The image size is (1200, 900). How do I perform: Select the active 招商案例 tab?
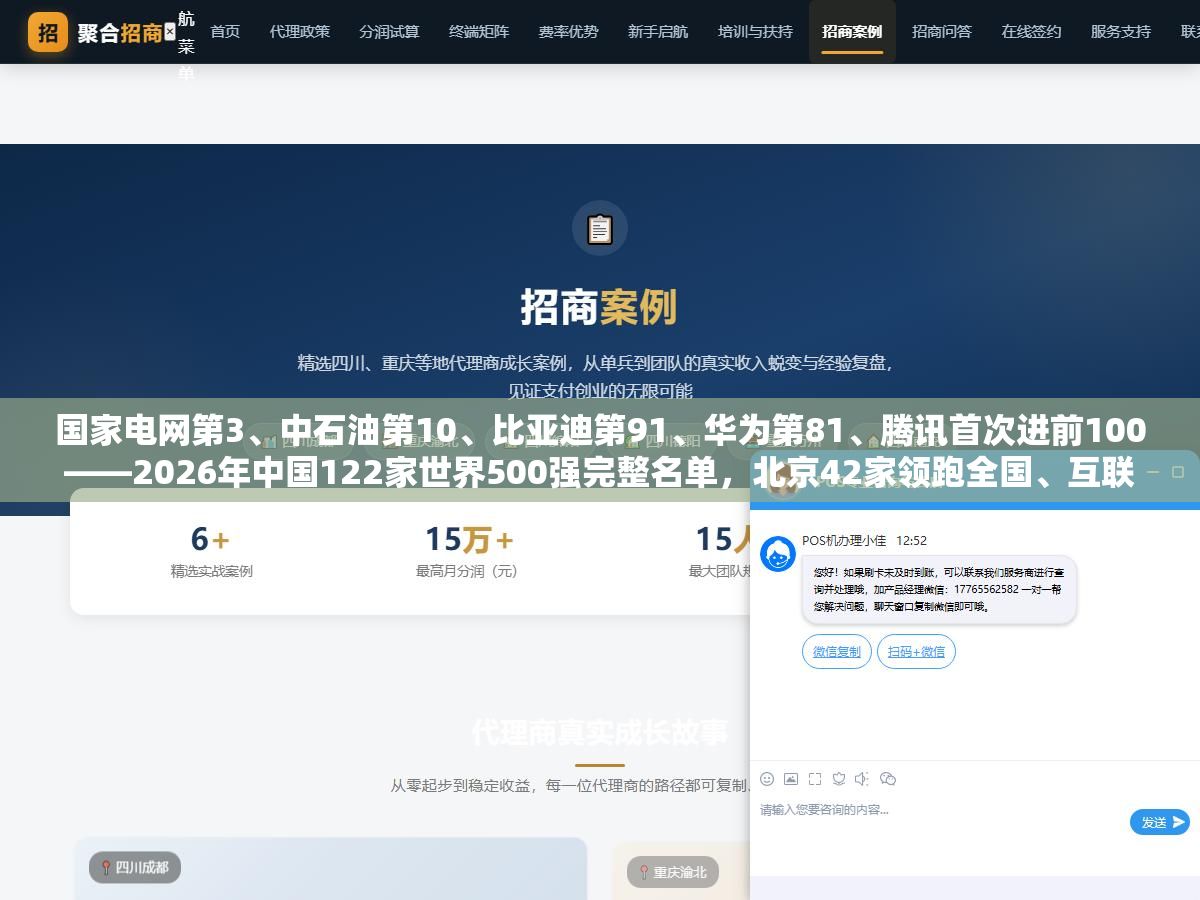[x=852, y=32]
